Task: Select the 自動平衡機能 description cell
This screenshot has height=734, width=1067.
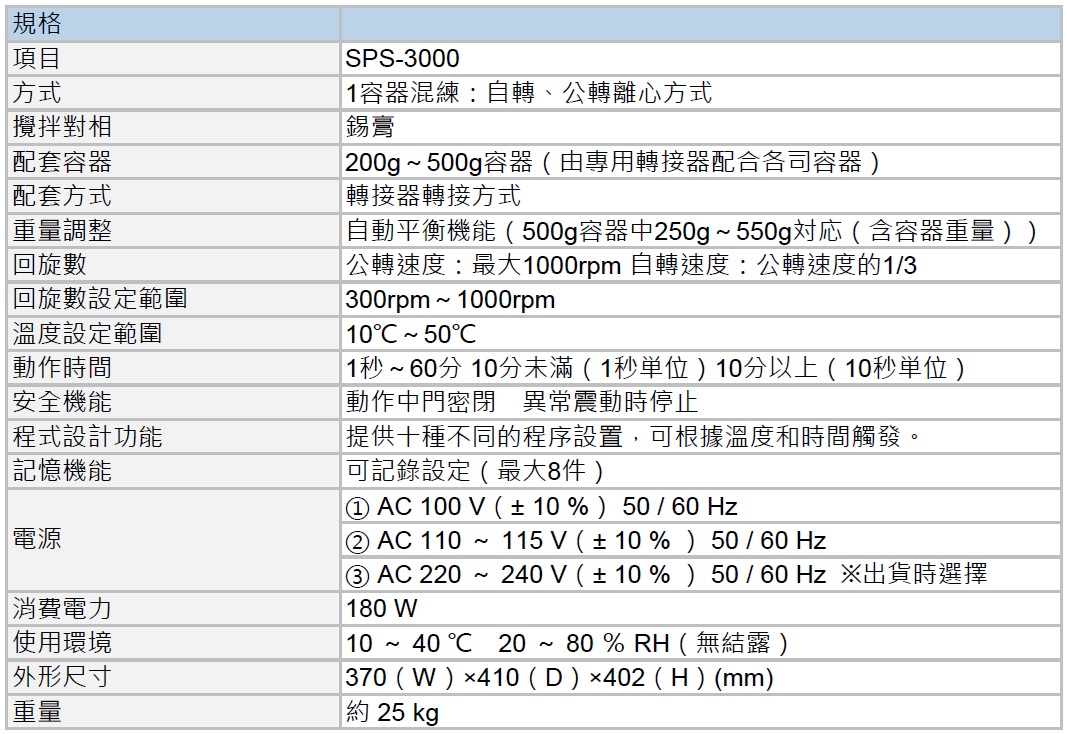Action: pos(691,231)
